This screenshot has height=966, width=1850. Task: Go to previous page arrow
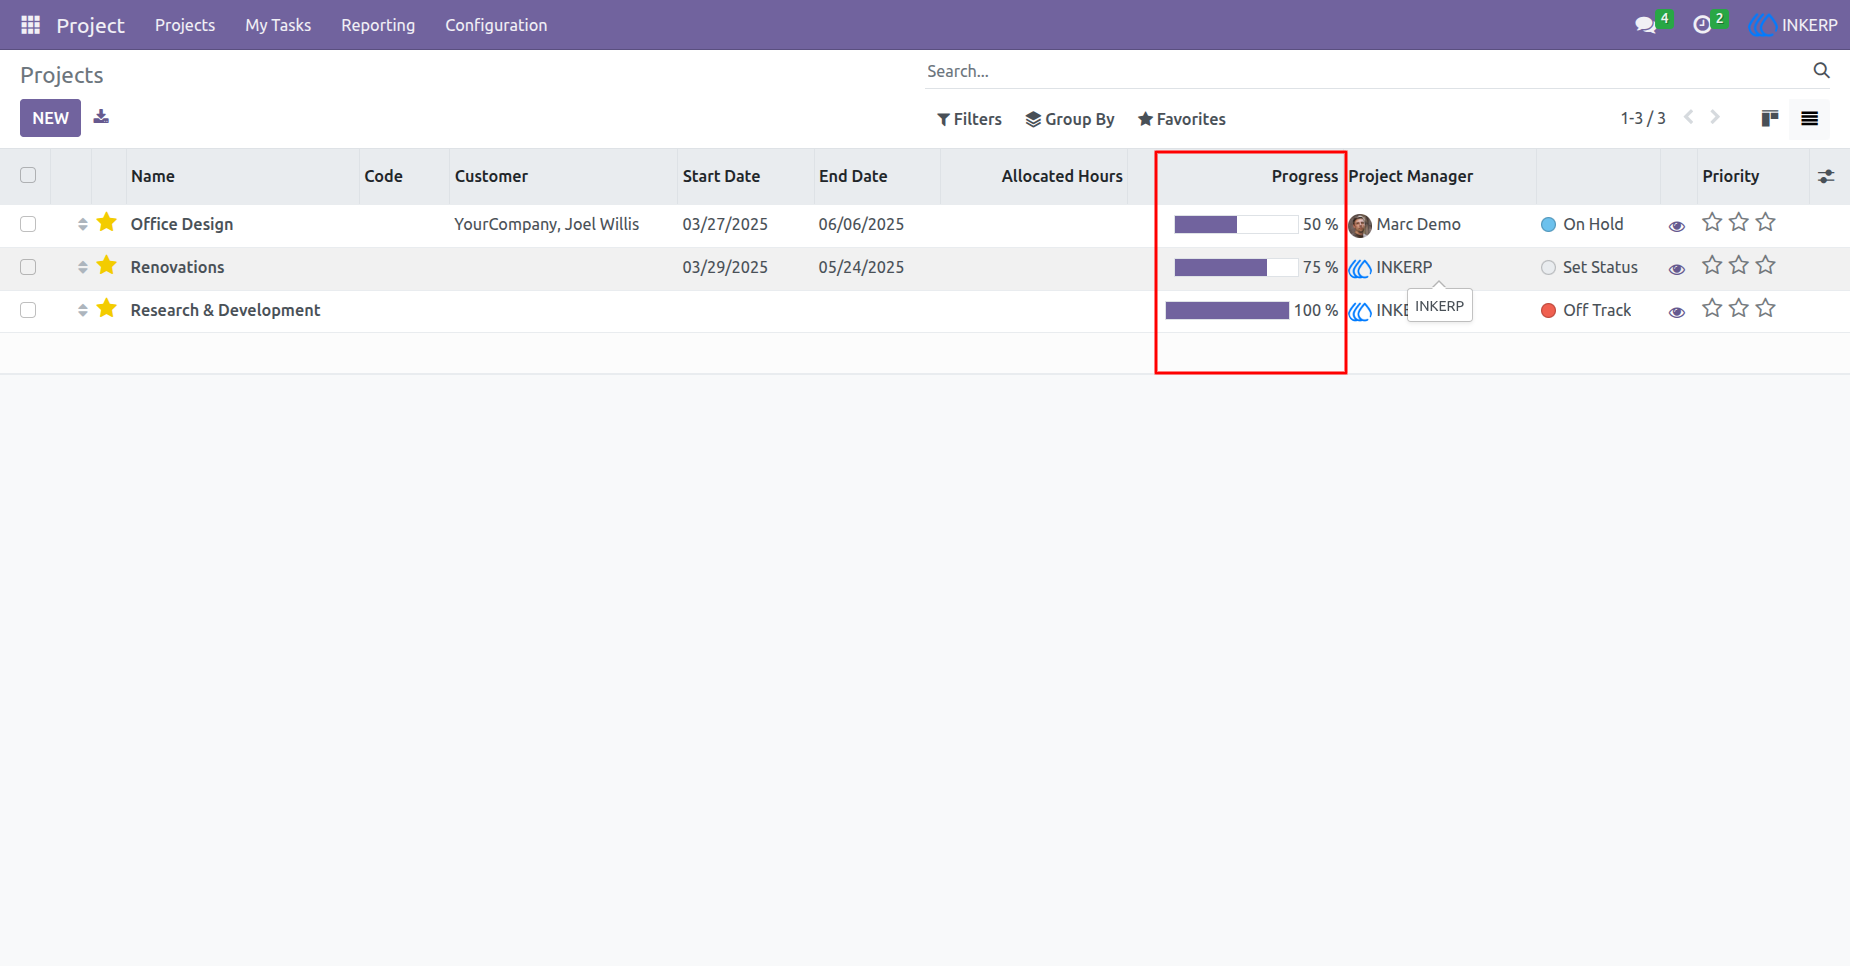1689,117
